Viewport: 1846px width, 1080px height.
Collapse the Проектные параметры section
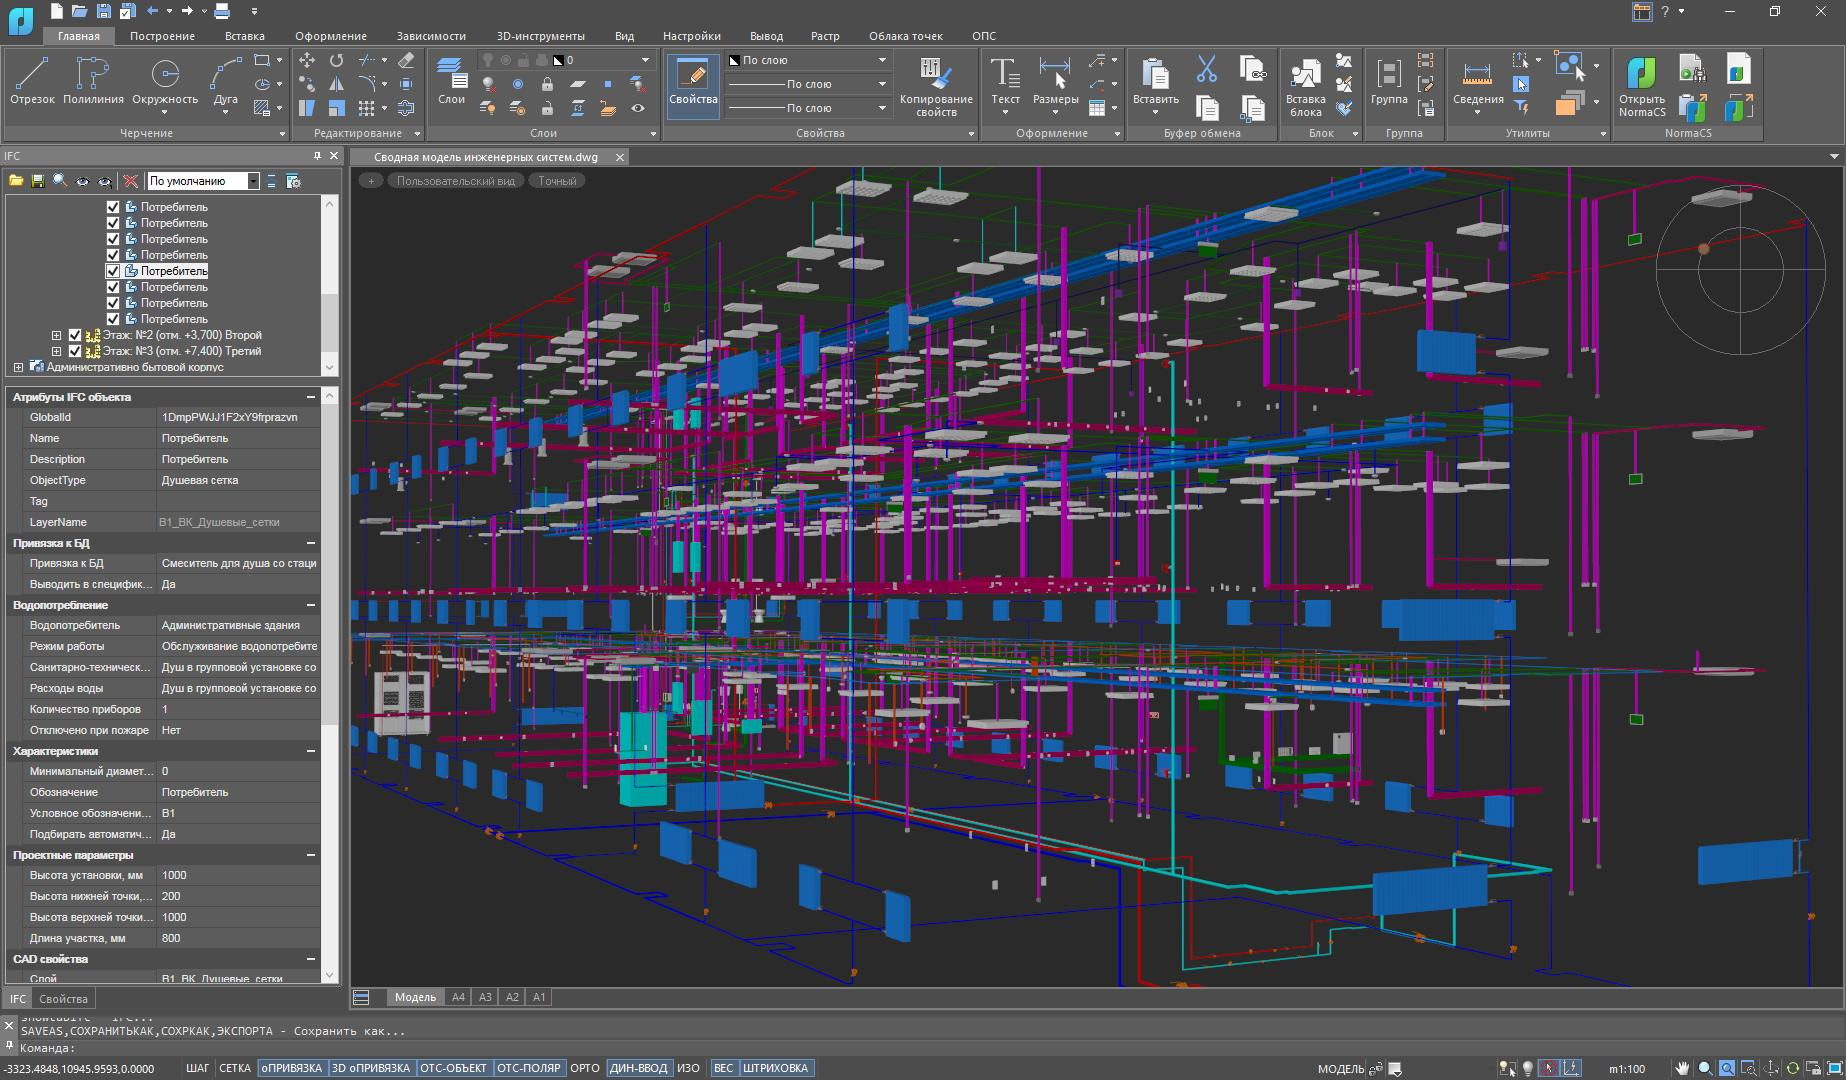pyautogui.click(x=311, y=855)
